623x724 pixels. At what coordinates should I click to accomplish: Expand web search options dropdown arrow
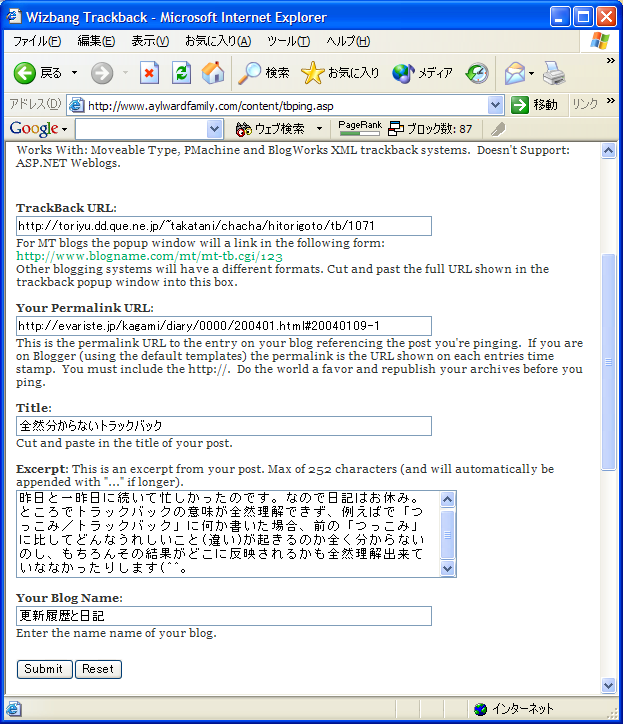pos(319,129)
